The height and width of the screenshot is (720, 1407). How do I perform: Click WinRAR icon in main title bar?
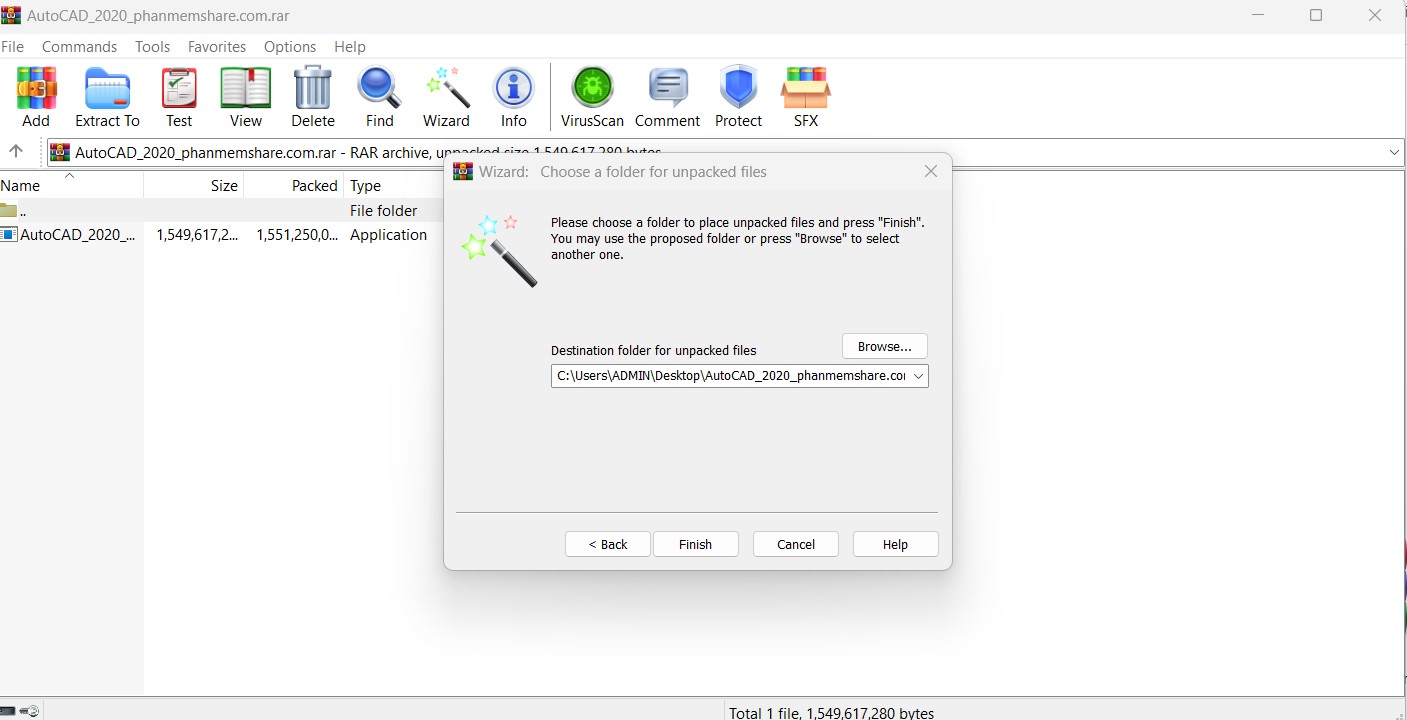pos(12,16)
